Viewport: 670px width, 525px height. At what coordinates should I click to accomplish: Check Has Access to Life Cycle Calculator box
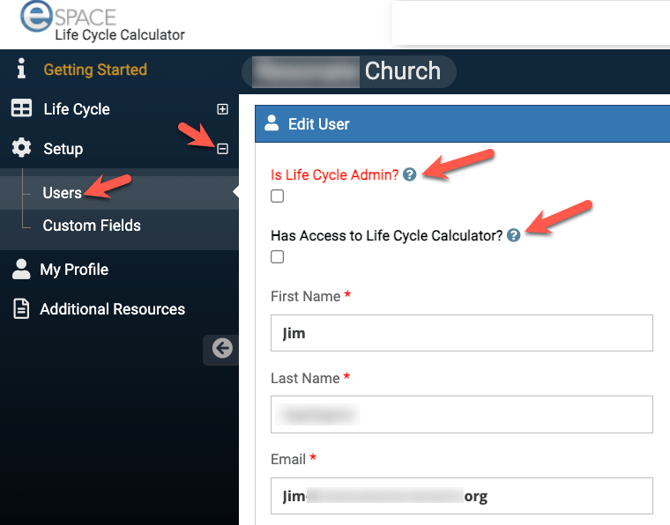278,257
